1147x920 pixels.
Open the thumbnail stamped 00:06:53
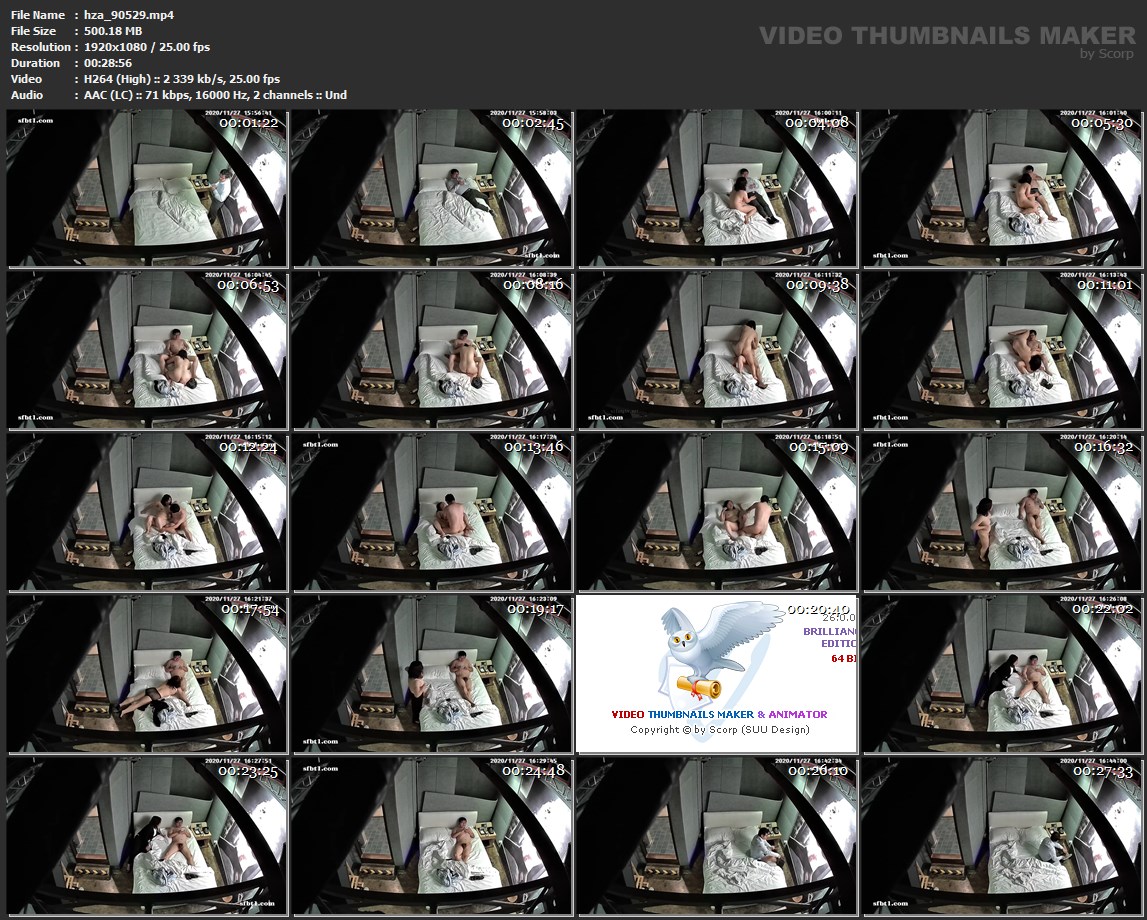(x=148, y=350)
